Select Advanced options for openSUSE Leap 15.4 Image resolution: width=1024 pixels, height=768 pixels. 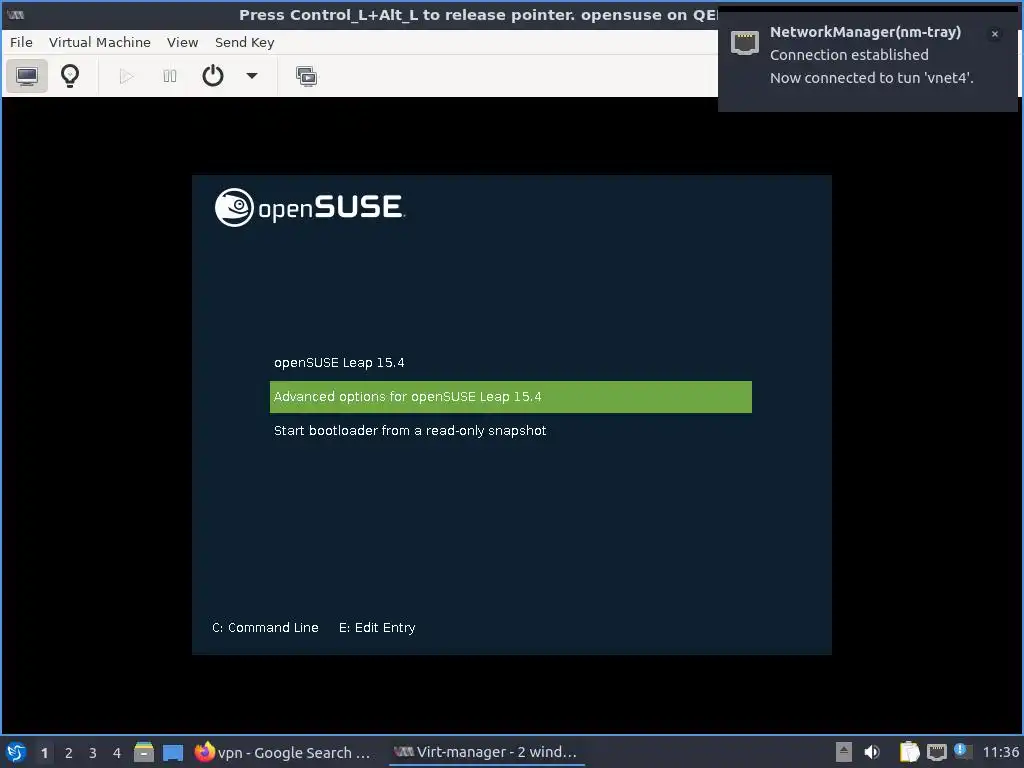511,396
